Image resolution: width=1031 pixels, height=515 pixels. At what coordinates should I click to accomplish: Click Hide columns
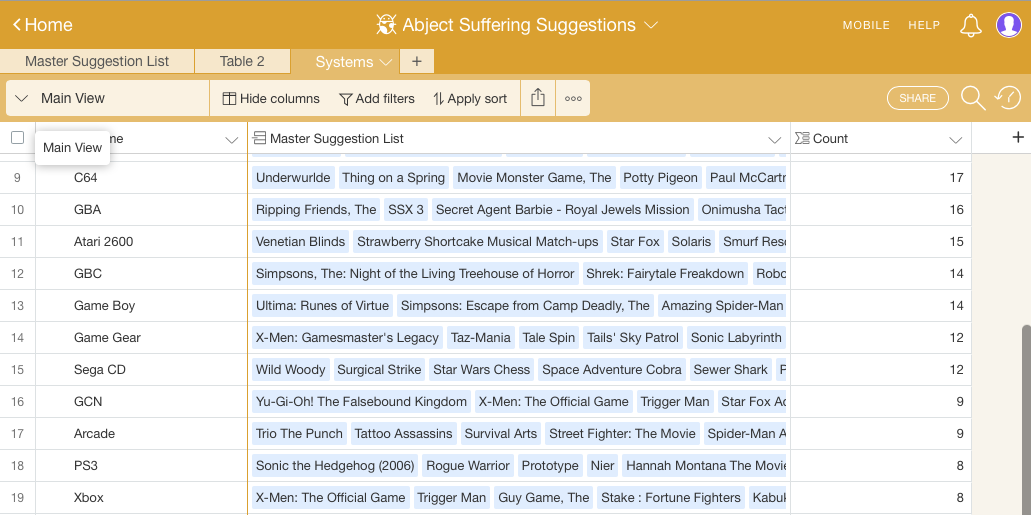pos(271,99)
